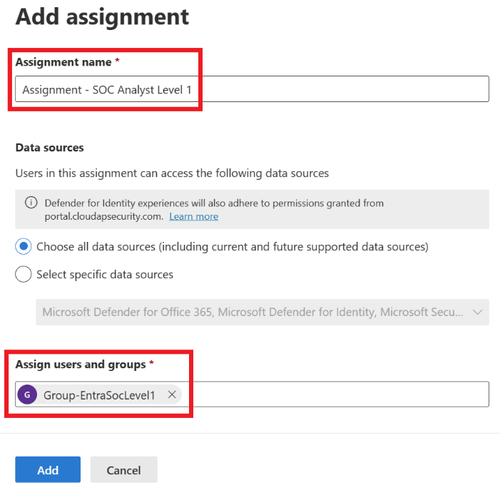
Task: Click empty space in the Assign users and groups field
Action: click(x=333, y=394)
